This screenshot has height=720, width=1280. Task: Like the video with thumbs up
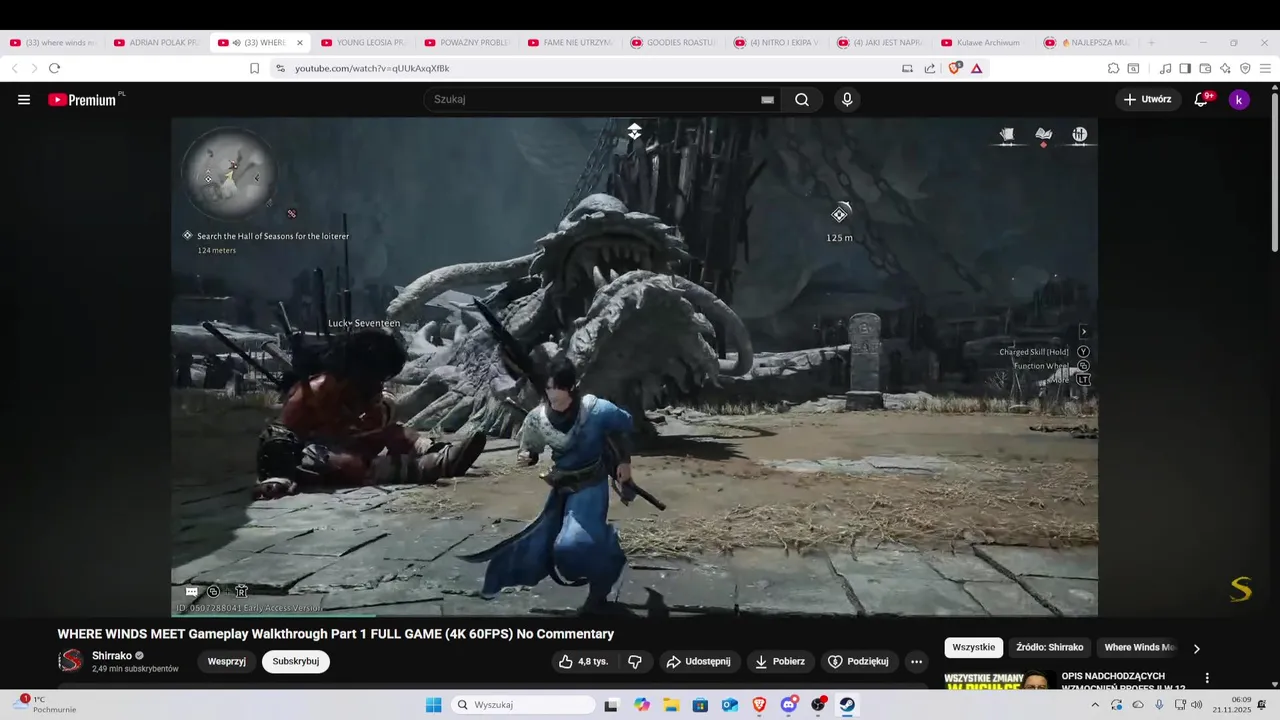pyautogui.click(x=584, y=662)
